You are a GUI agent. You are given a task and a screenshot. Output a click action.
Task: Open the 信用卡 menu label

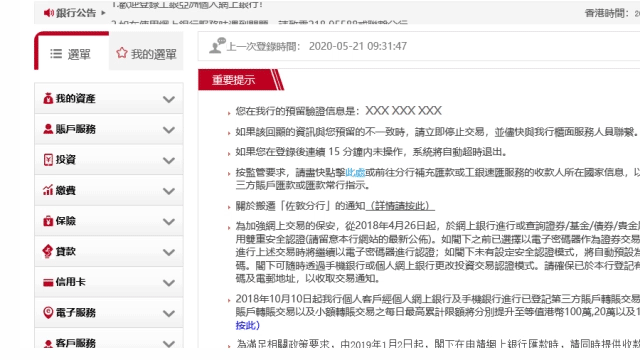point(71,282)
